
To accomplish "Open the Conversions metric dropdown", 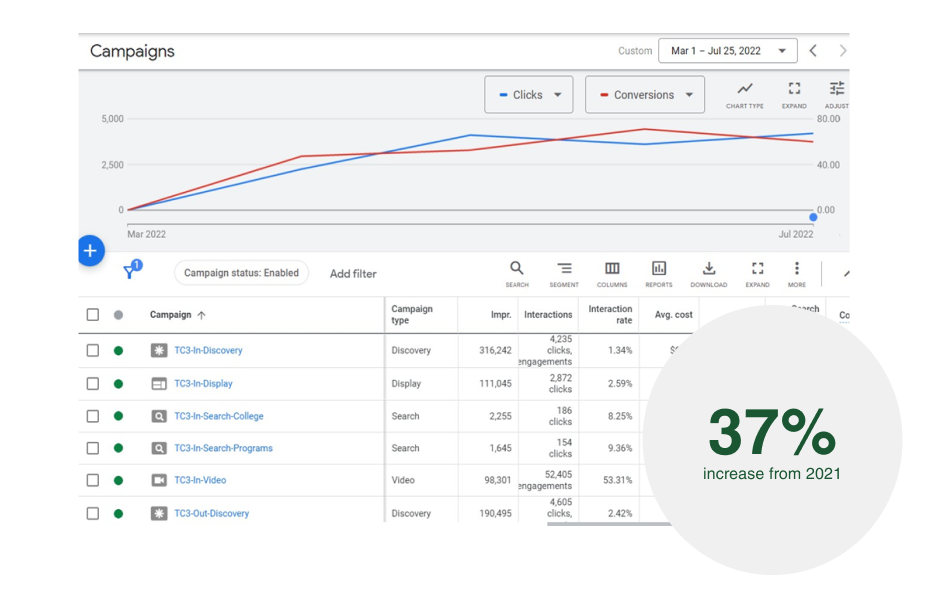I will click(645, 94).
